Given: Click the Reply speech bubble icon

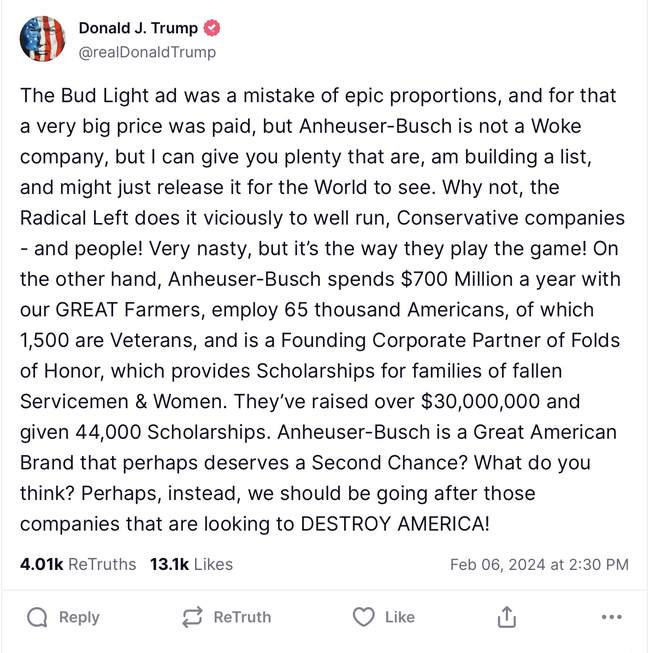Looking at the screenshot, I should 37,617.
